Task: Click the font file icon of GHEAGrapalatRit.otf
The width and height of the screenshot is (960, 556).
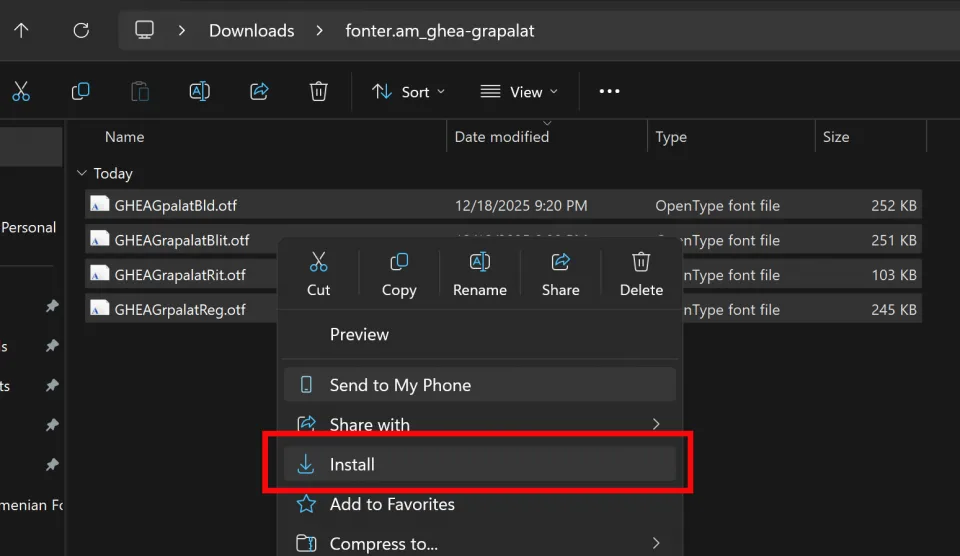Action: coord(100,274)
